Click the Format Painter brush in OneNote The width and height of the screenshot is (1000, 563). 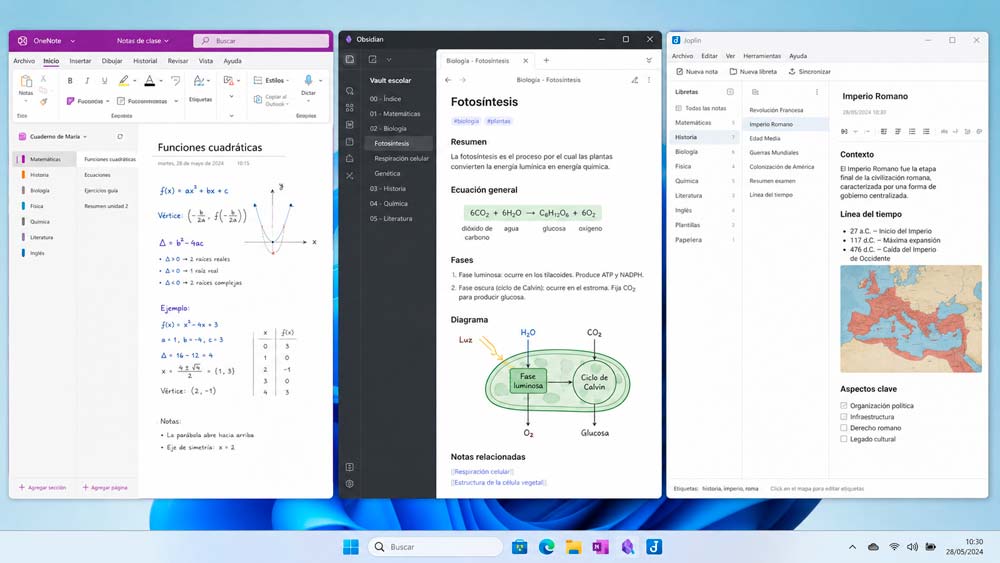point(43,101)
